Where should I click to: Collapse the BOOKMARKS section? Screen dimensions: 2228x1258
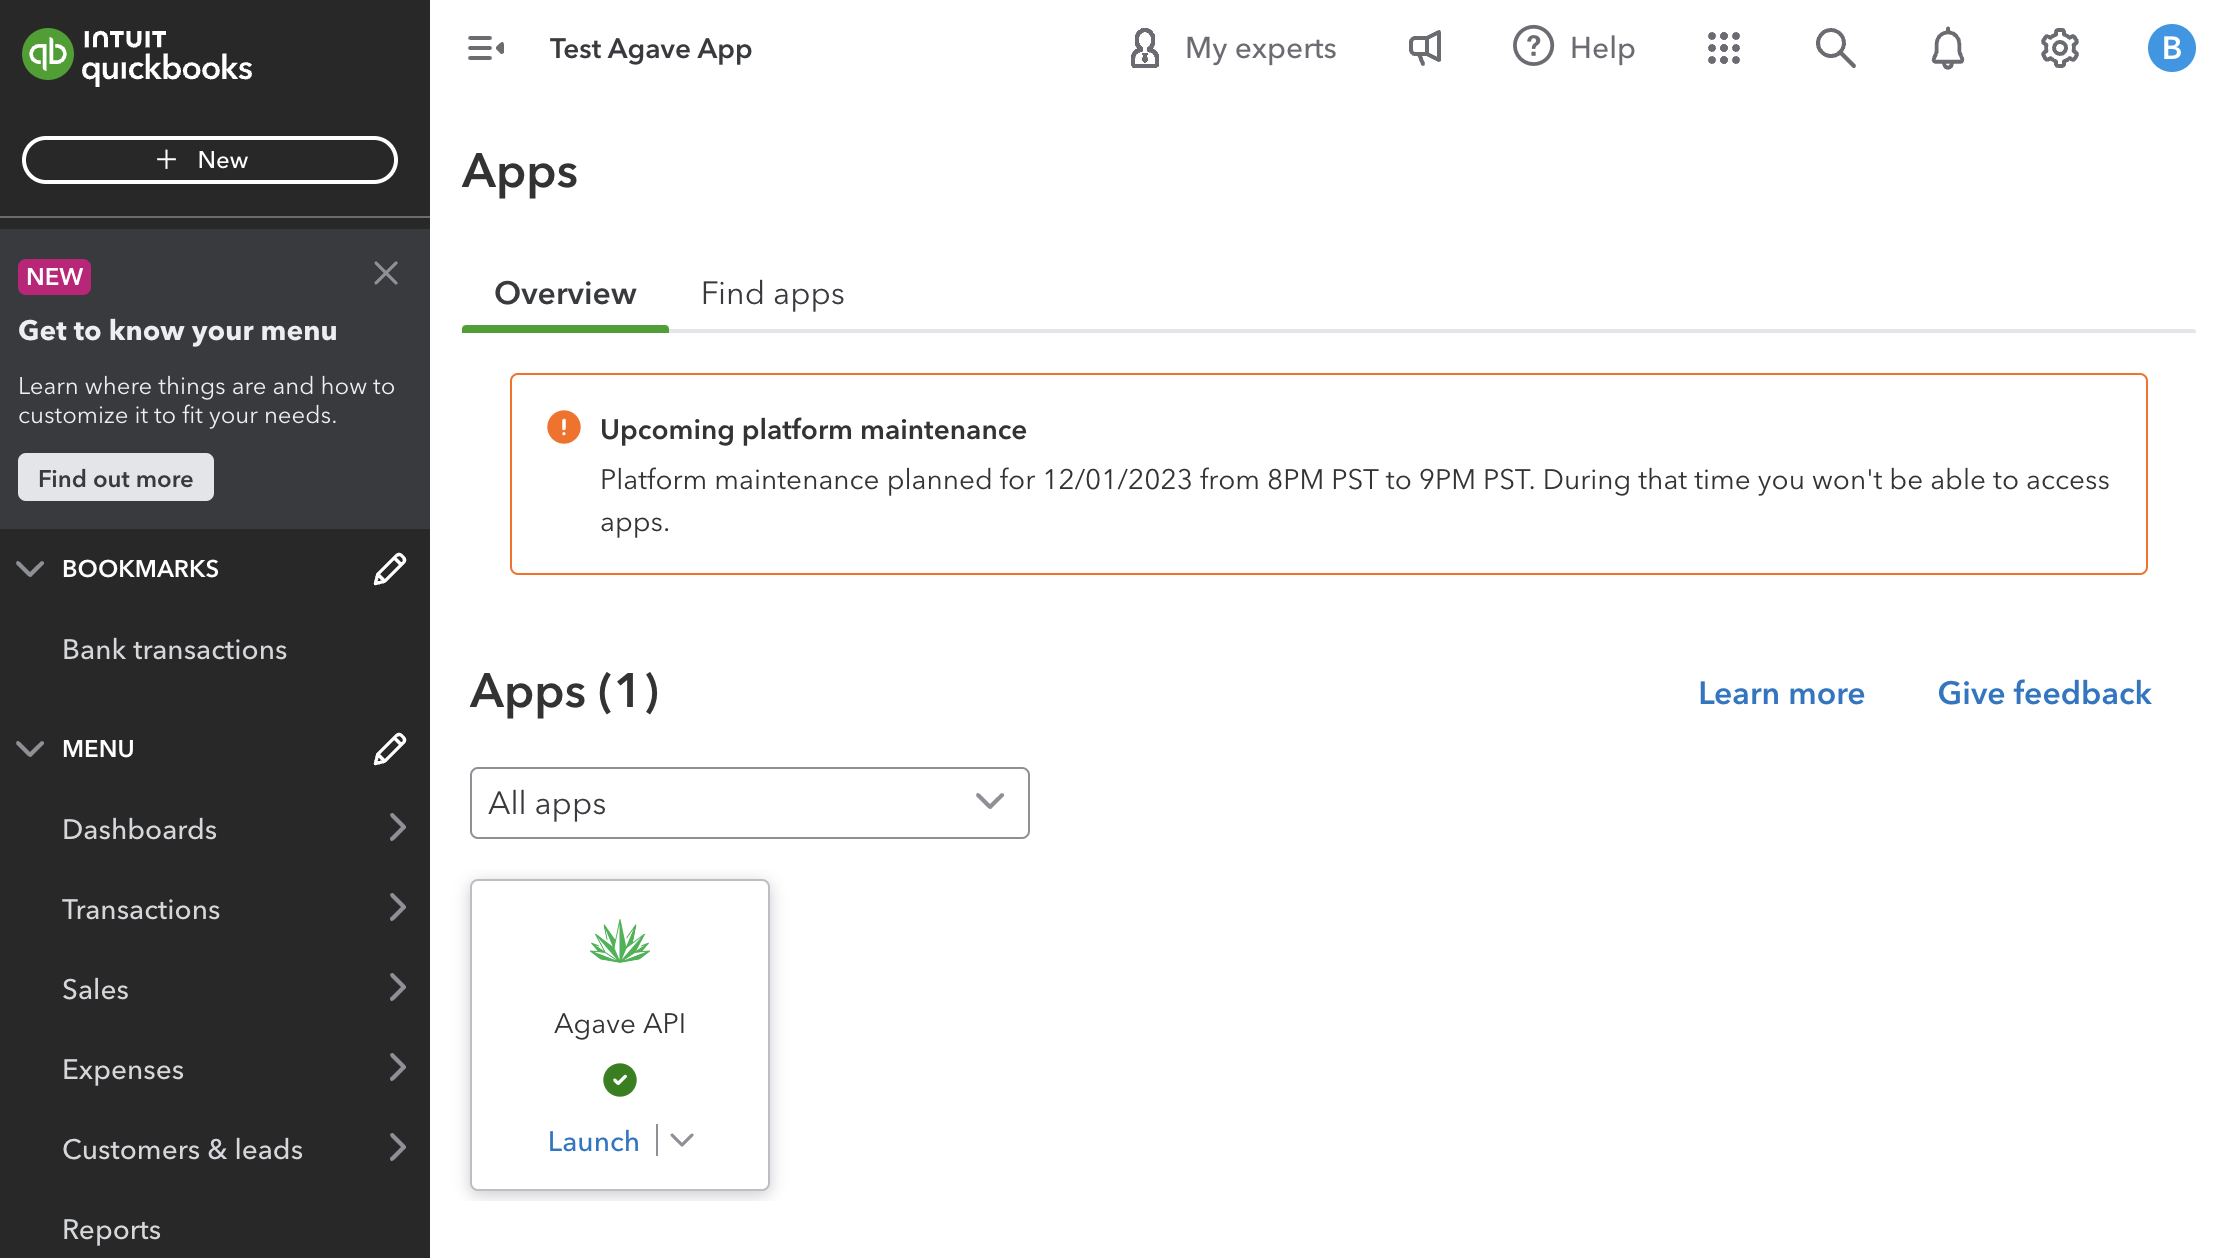coord(30,568)
